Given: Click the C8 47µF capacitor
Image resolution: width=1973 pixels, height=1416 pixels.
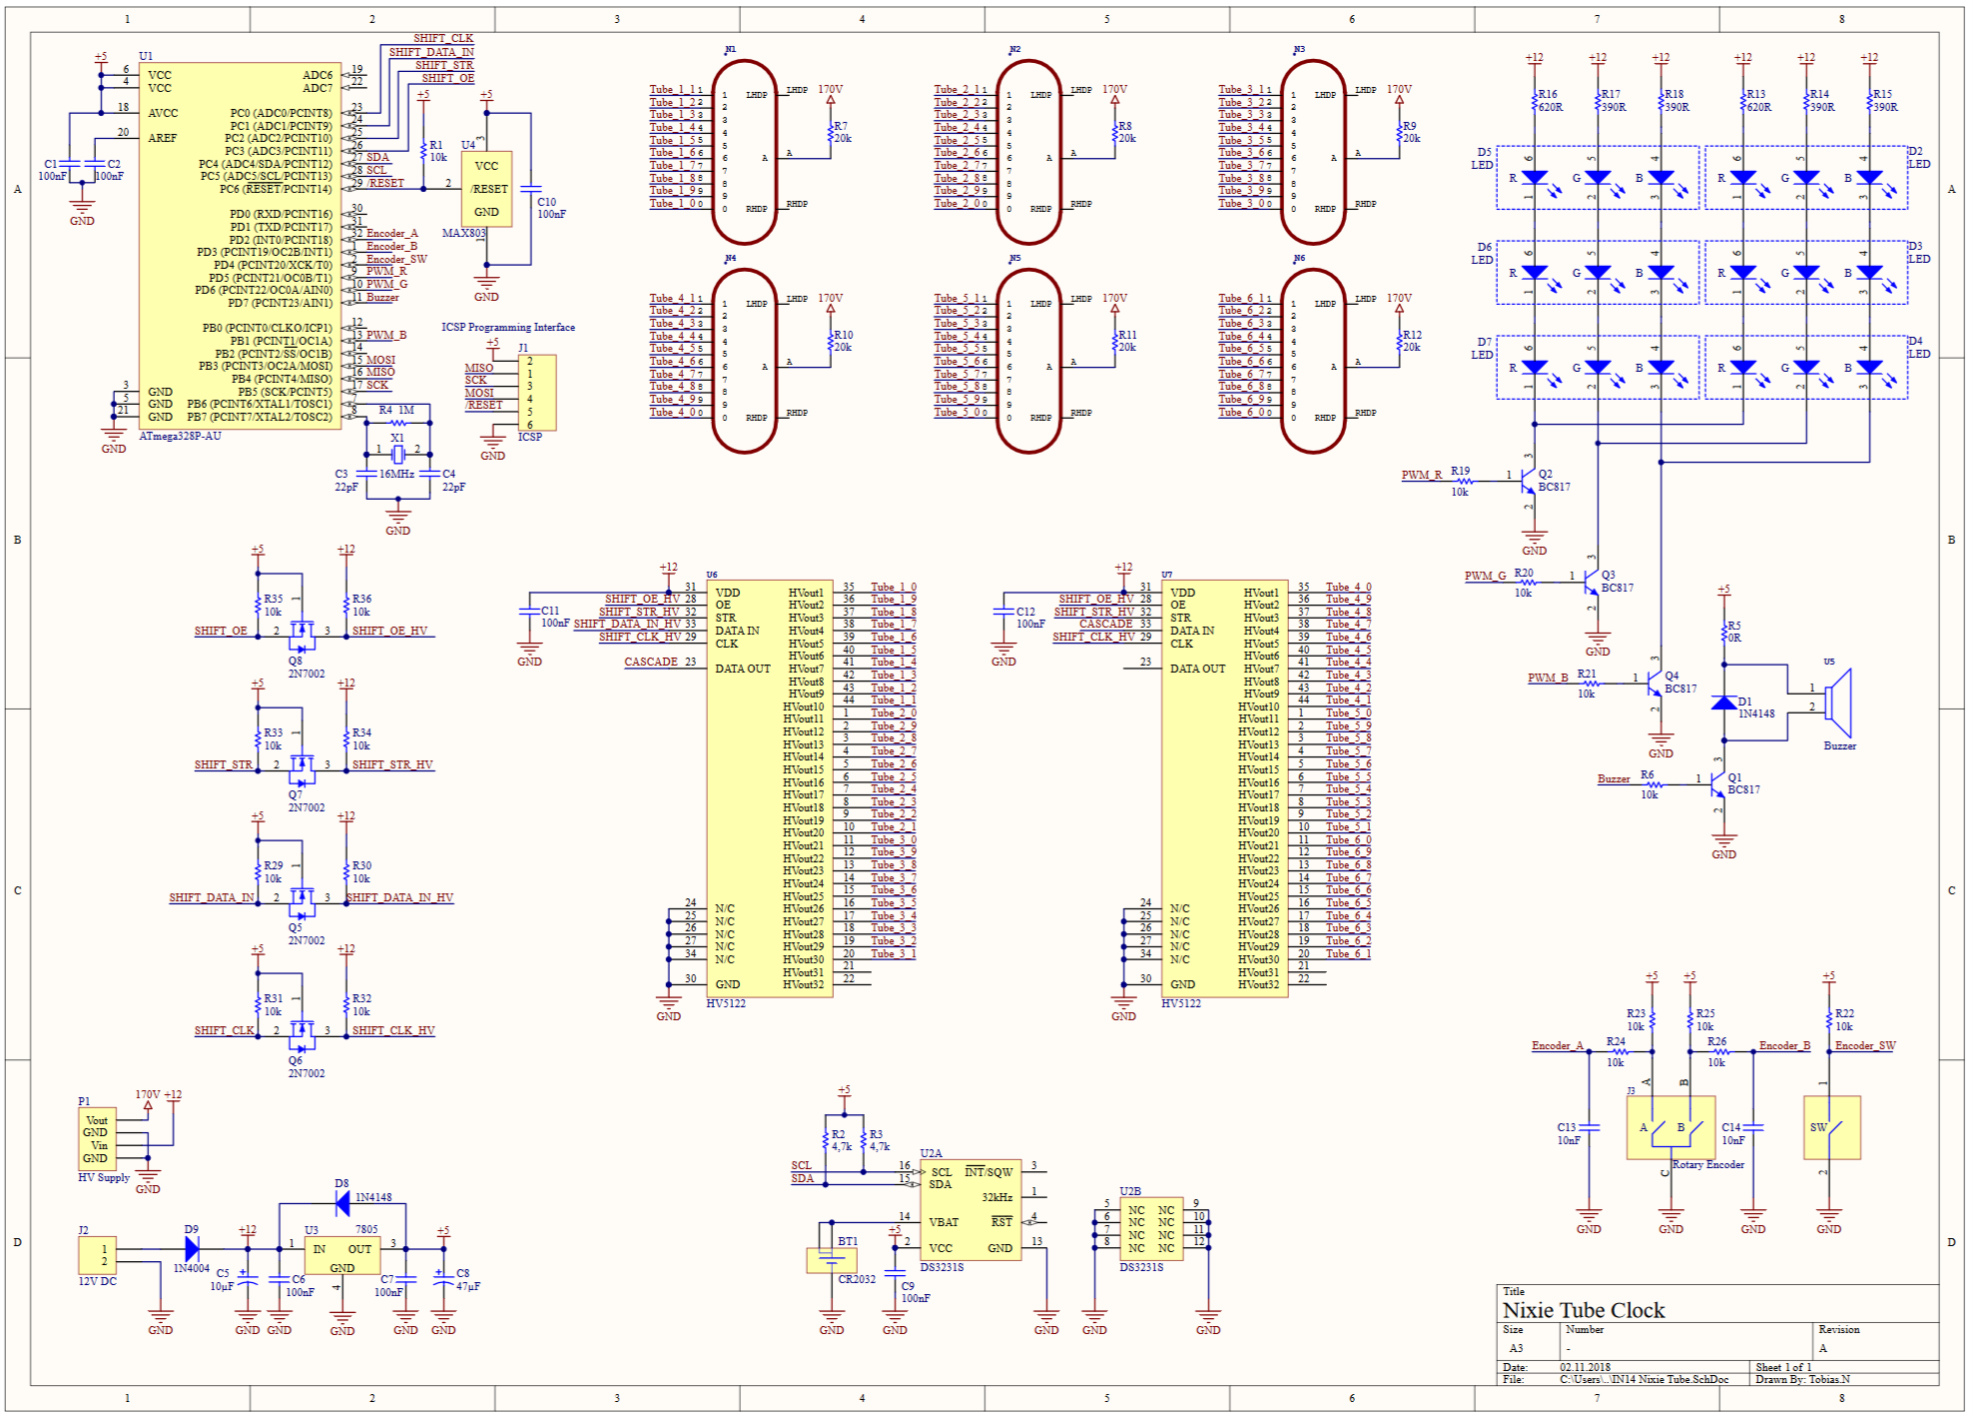Looking at the screenshot, I should [443, 1279].
